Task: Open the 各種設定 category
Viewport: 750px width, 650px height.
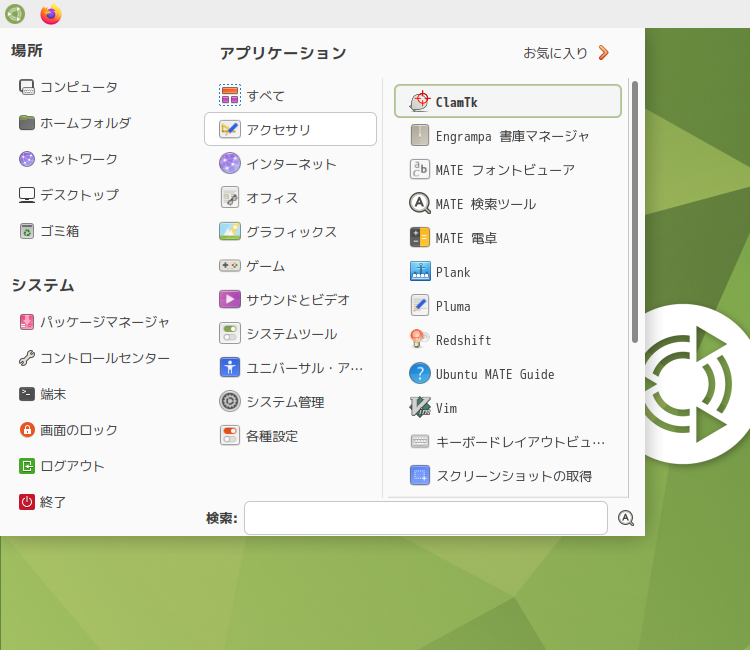Action: pyautogui.click(x=290, y=436)
